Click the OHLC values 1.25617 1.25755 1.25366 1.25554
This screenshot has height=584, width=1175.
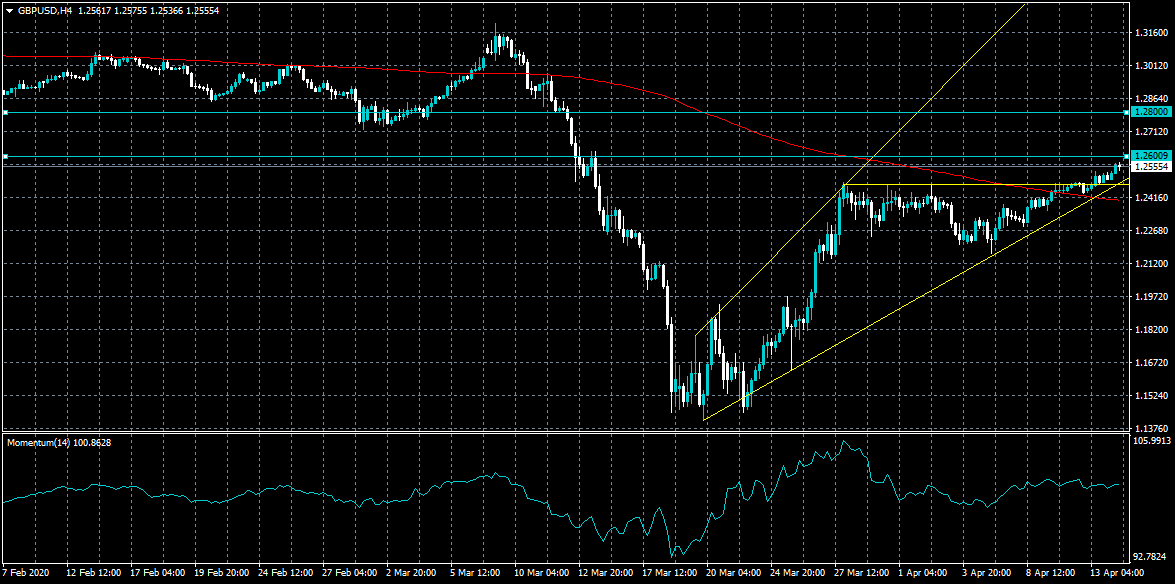point(148,10)
